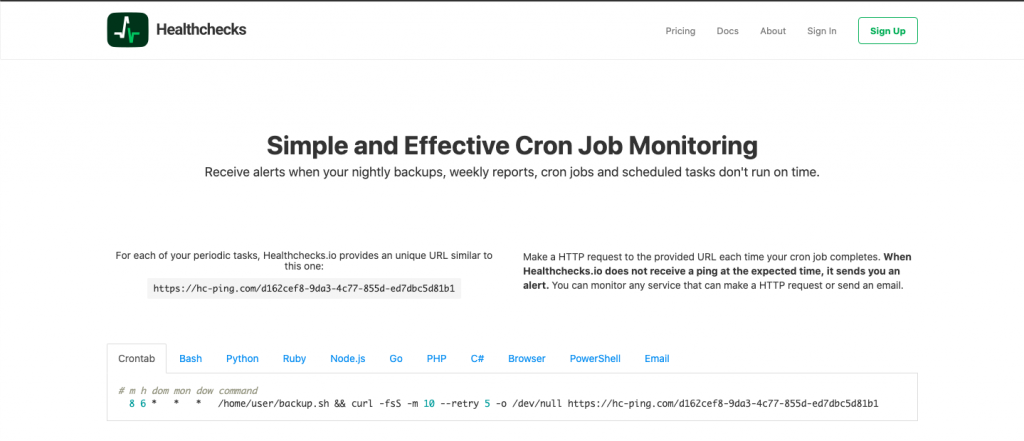The width and height of the screenshot is (1024, 441).
Task: Switch to the Python tab
Action: [x=242, y=359]
